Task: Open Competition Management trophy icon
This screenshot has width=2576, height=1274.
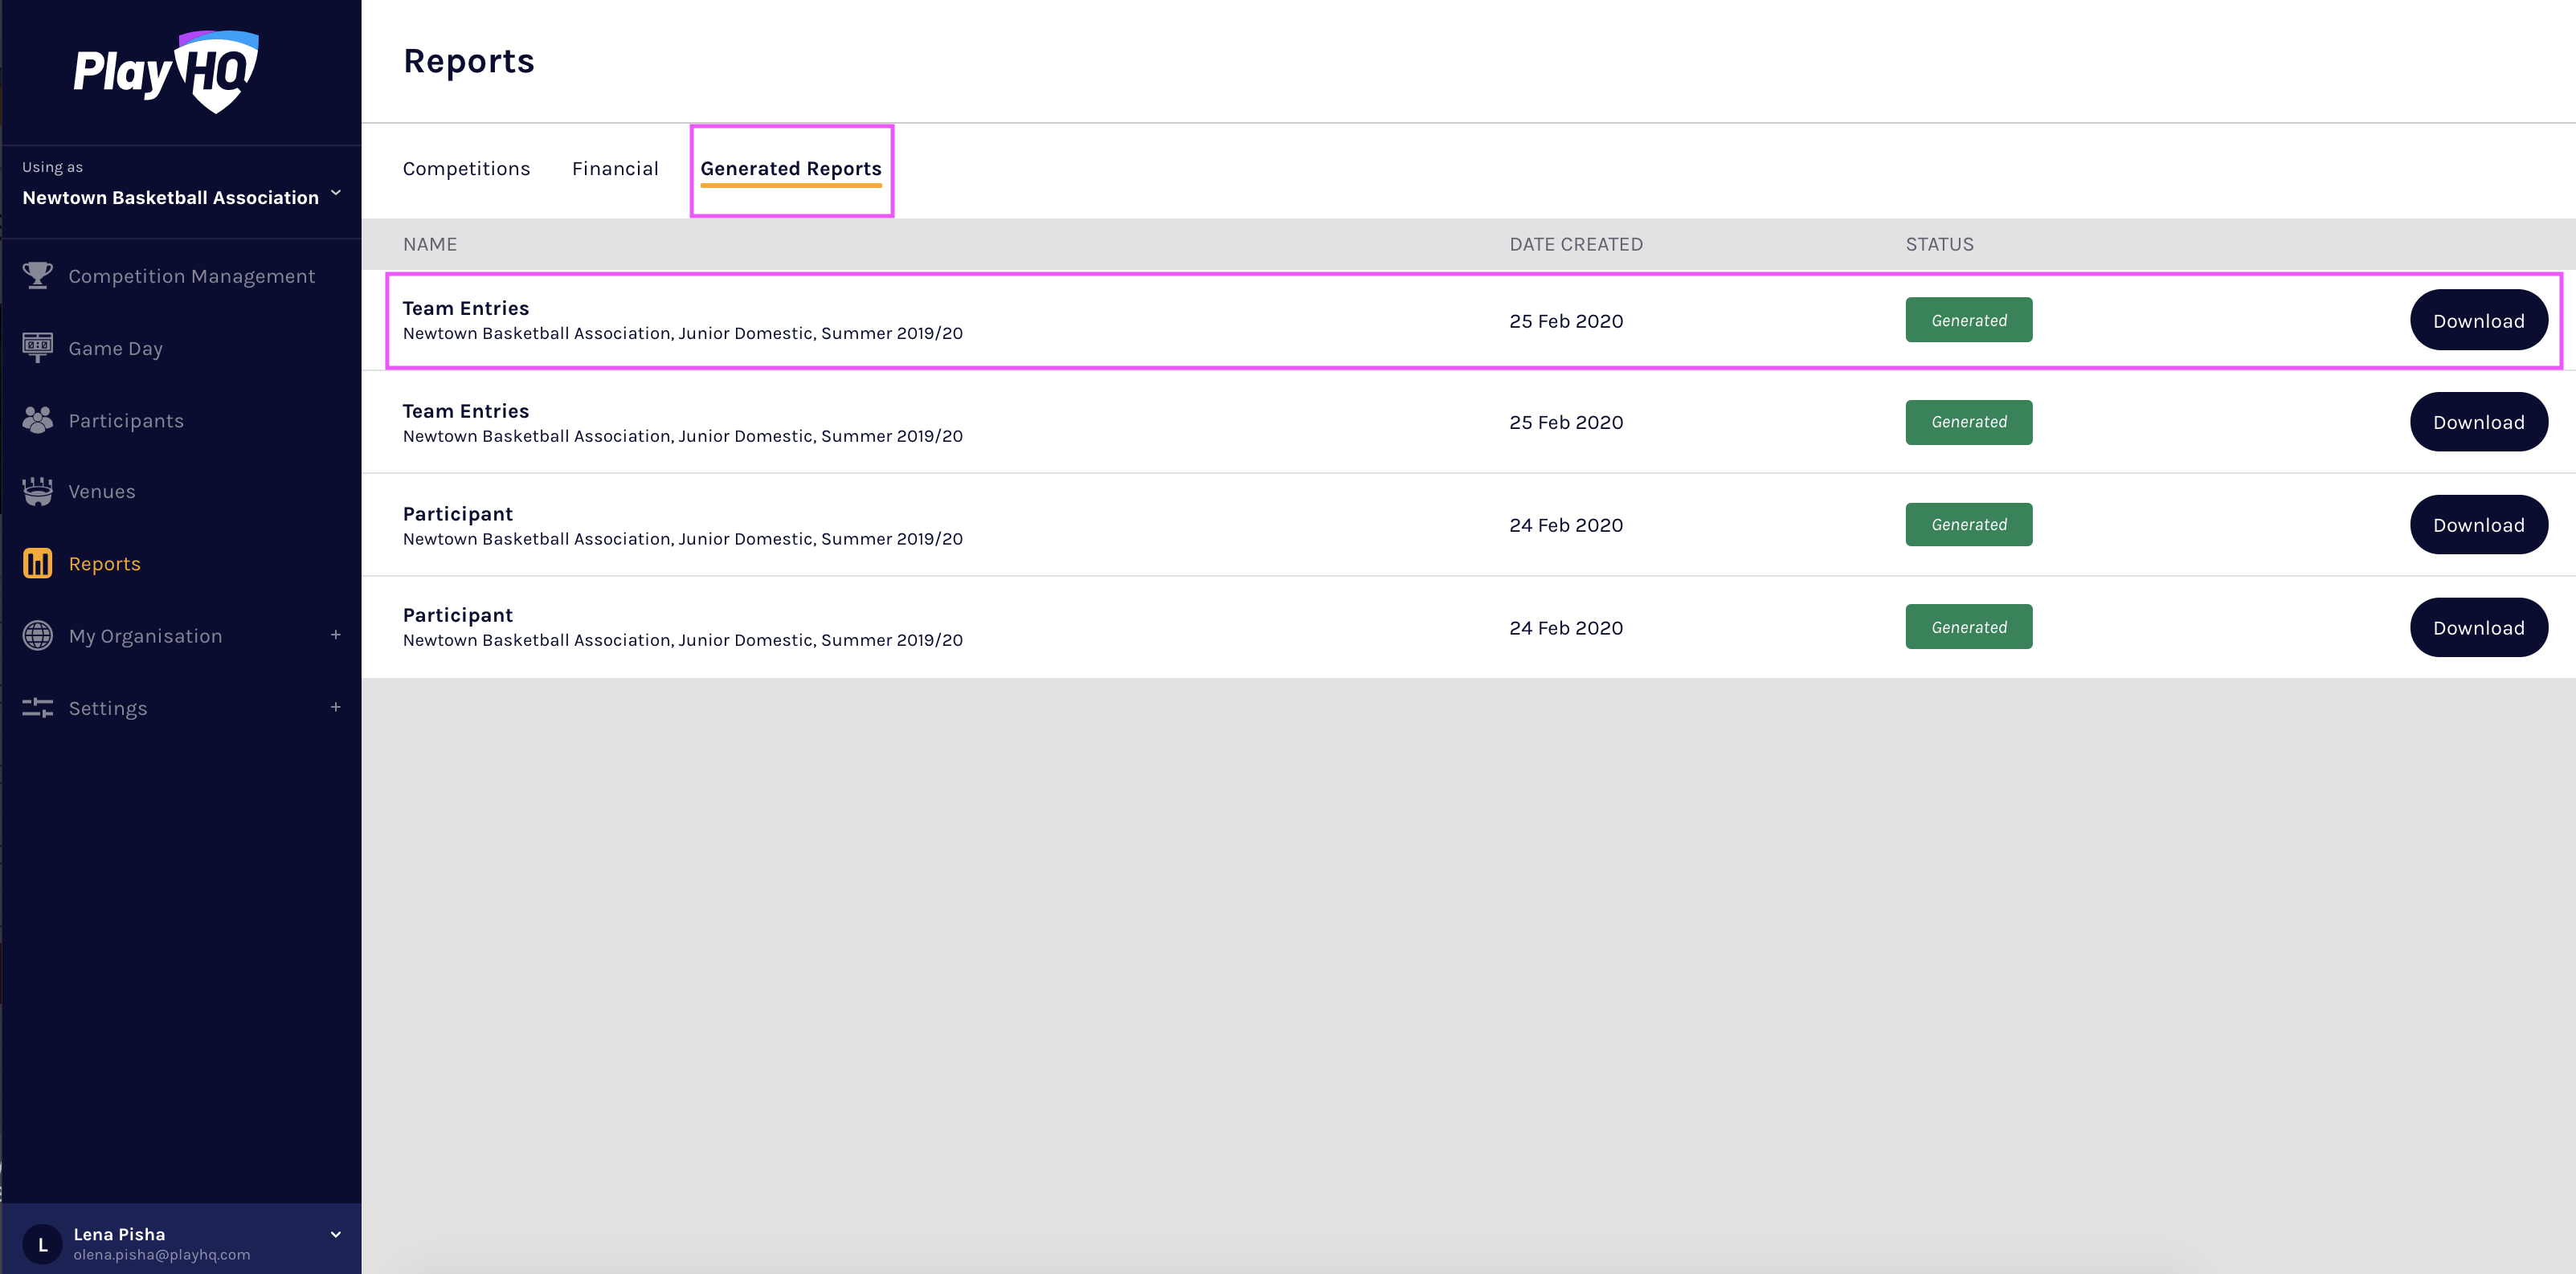Action: (38, 275)
